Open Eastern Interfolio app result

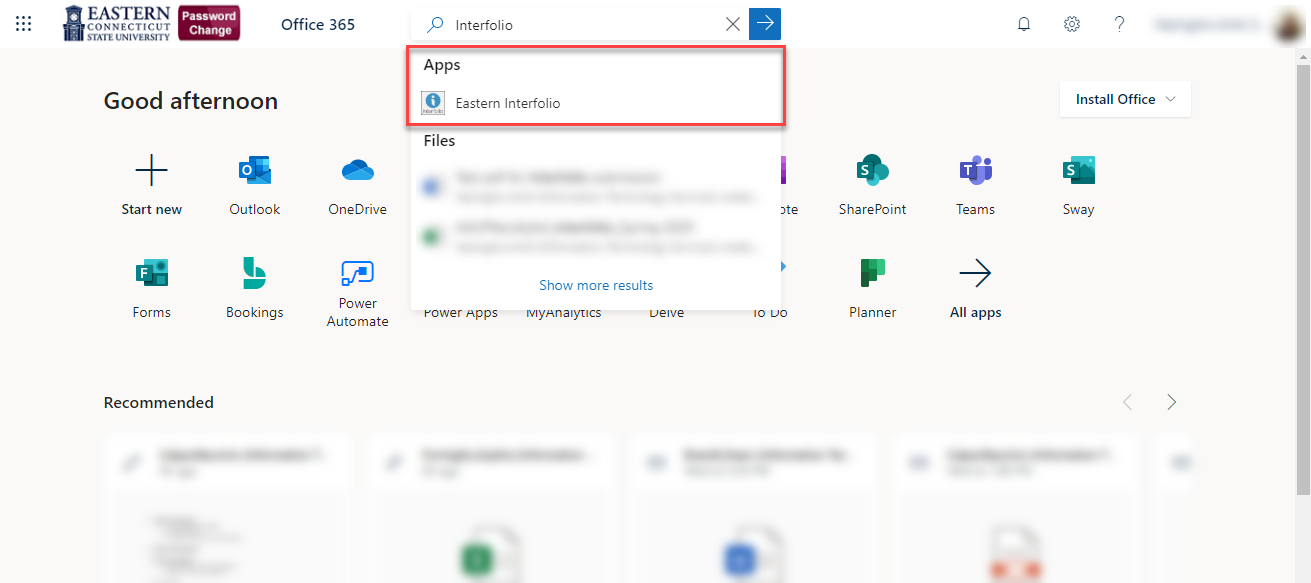pyautogui.click(x=595, y=103)
